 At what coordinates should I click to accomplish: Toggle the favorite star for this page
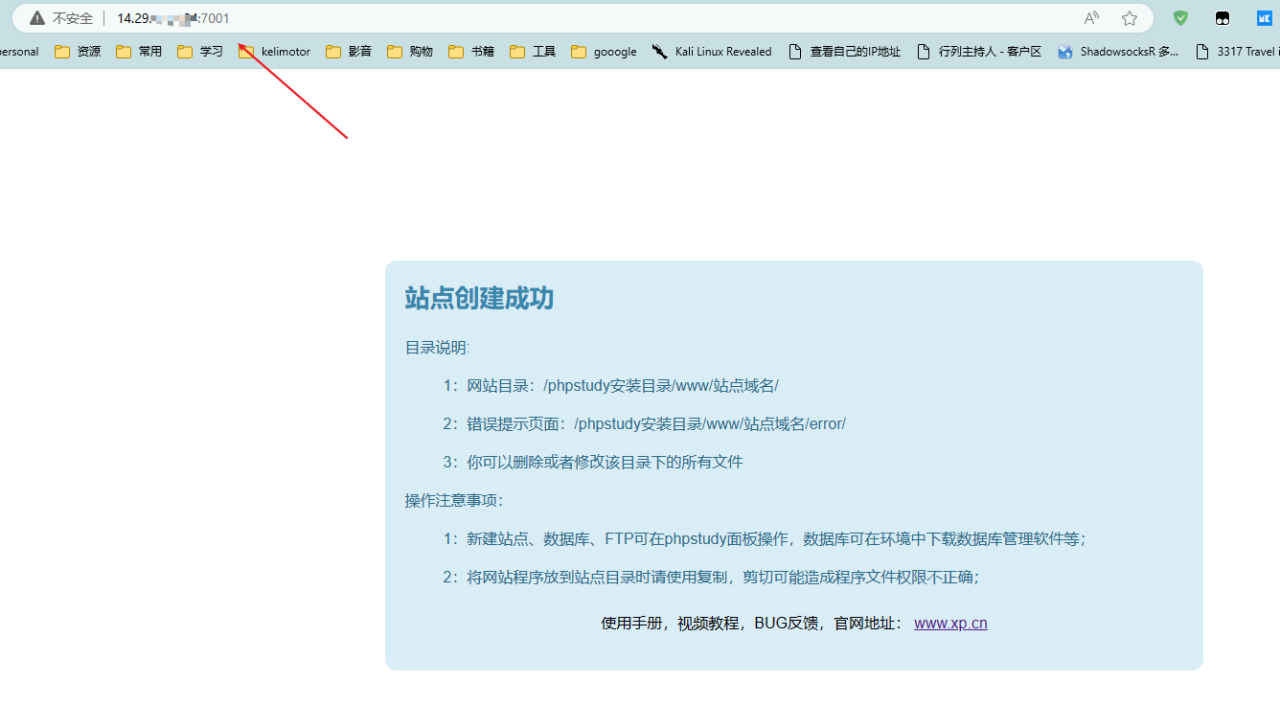(1130, 18)
